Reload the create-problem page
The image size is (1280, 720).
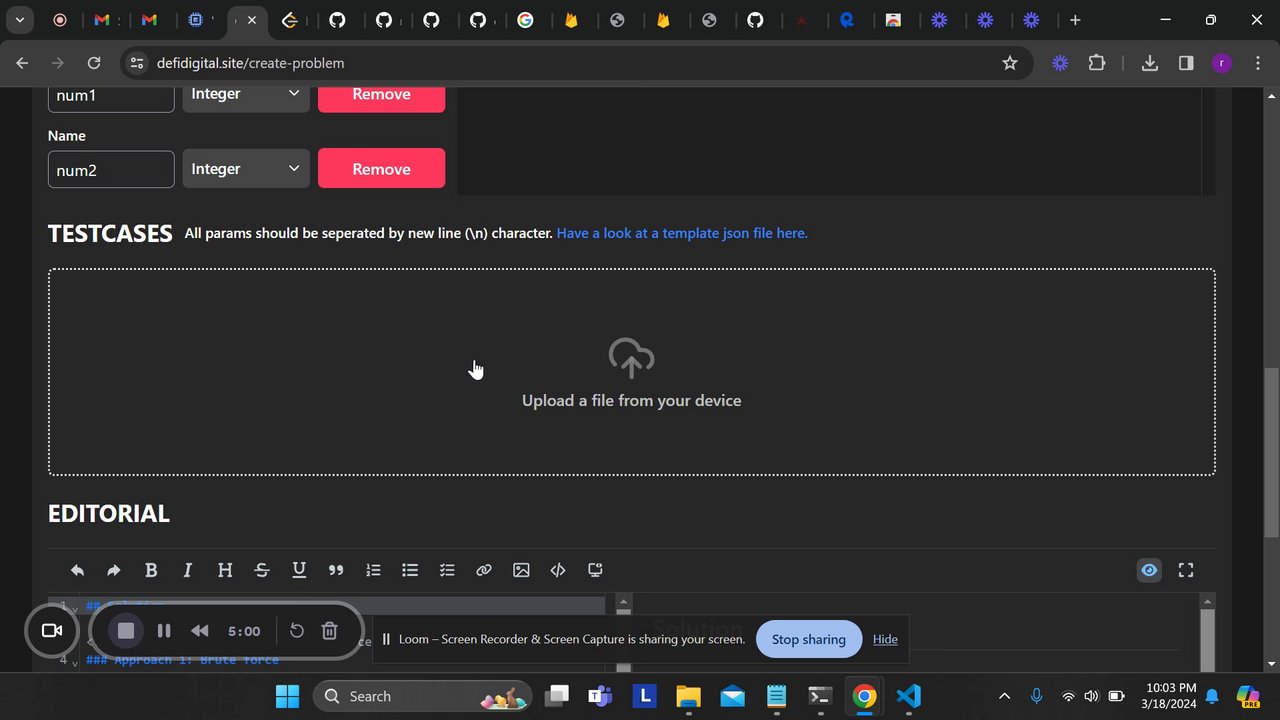click(94, 63)
